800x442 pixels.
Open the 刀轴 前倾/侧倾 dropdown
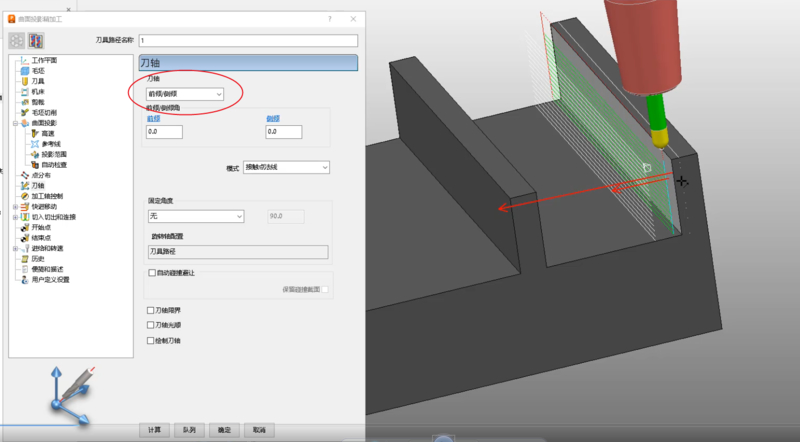184,94
